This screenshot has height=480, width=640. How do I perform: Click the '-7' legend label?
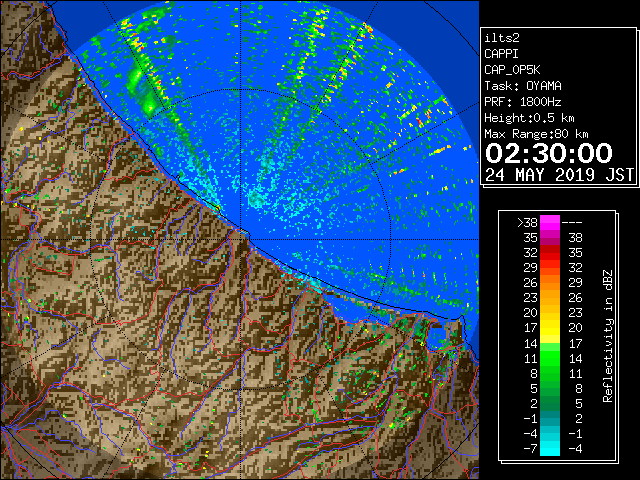530,448
